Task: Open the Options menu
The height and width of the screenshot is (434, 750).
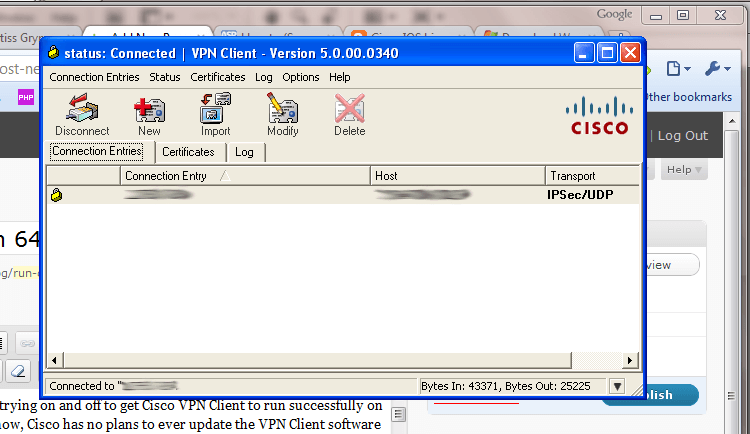Action: (300, 77)
